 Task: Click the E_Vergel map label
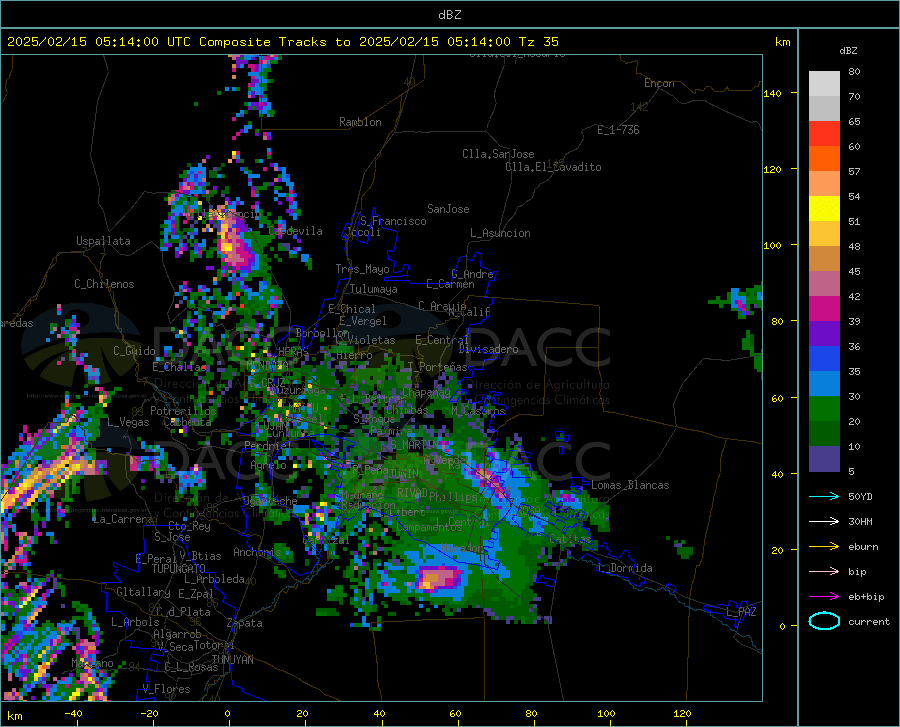pyautogui.click(x=363, y=321)
